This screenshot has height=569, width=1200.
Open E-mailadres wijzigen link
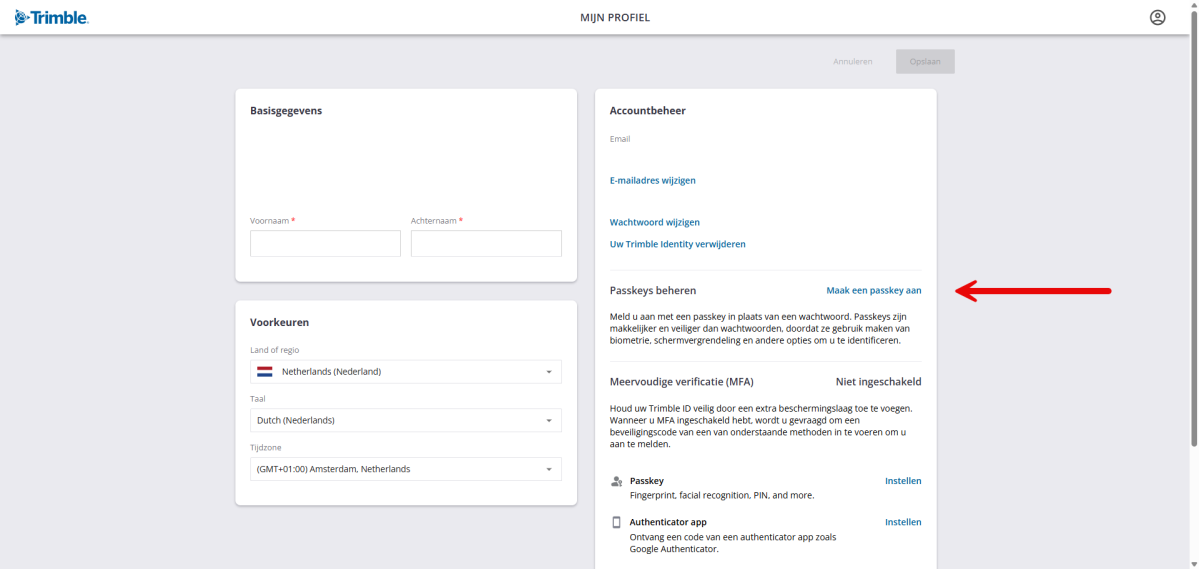point(652,181)
